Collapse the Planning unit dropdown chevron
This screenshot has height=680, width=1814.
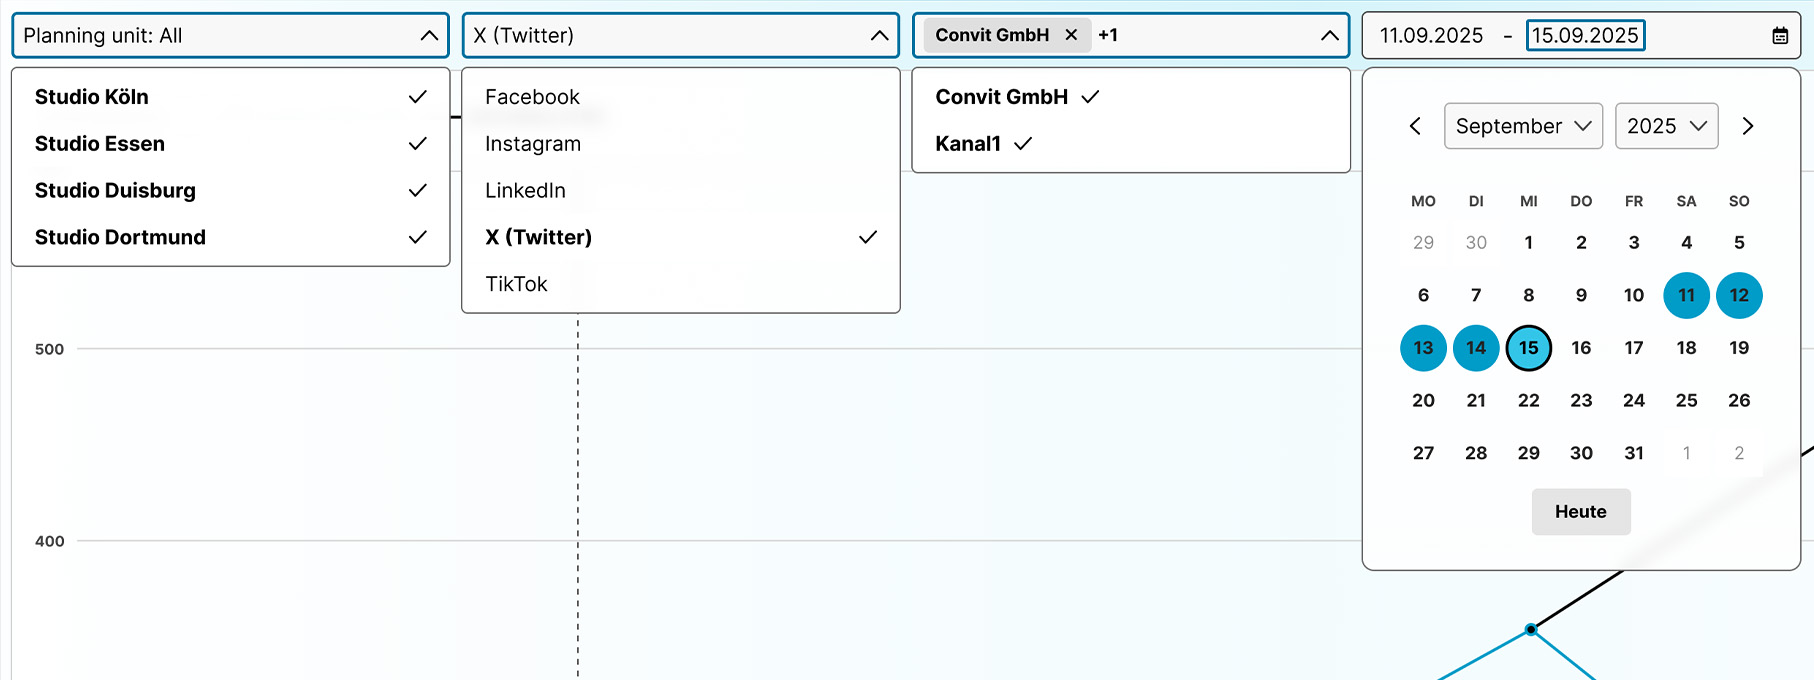coord(429,36)
